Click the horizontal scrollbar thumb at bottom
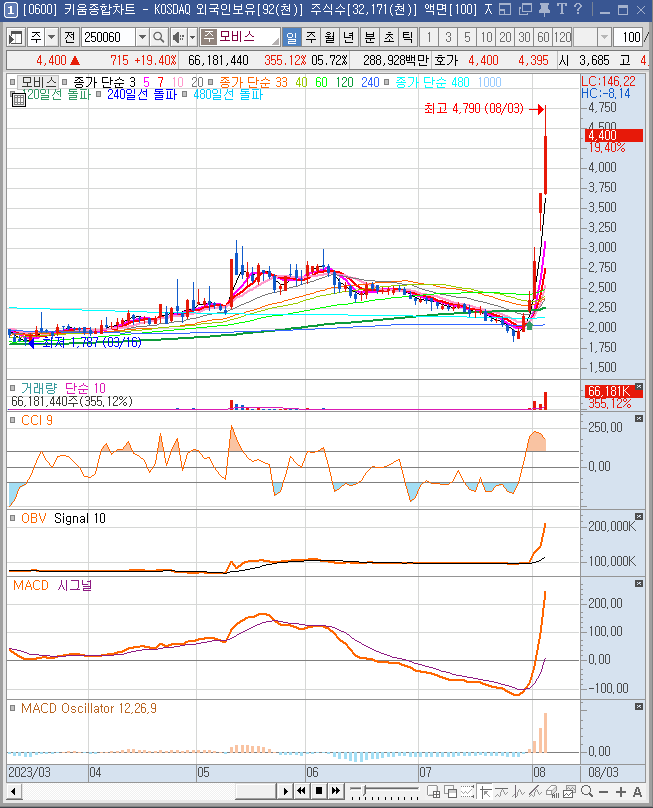The image size is (653, 808). [256, 792]
